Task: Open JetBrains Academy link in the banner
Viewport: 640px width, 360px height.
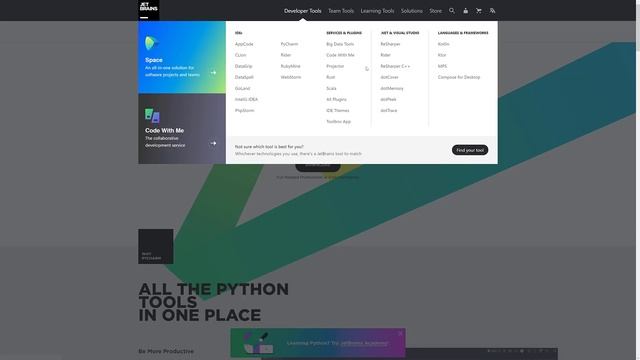Action: tap(364, 343)
